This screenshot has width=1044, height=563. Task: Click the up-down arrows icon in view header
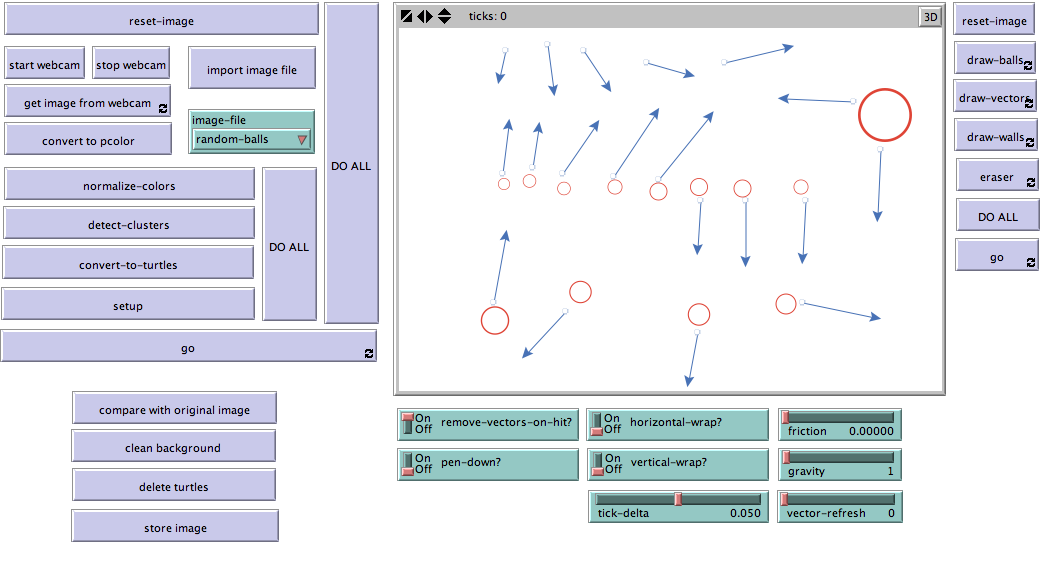tap(444, 16)
